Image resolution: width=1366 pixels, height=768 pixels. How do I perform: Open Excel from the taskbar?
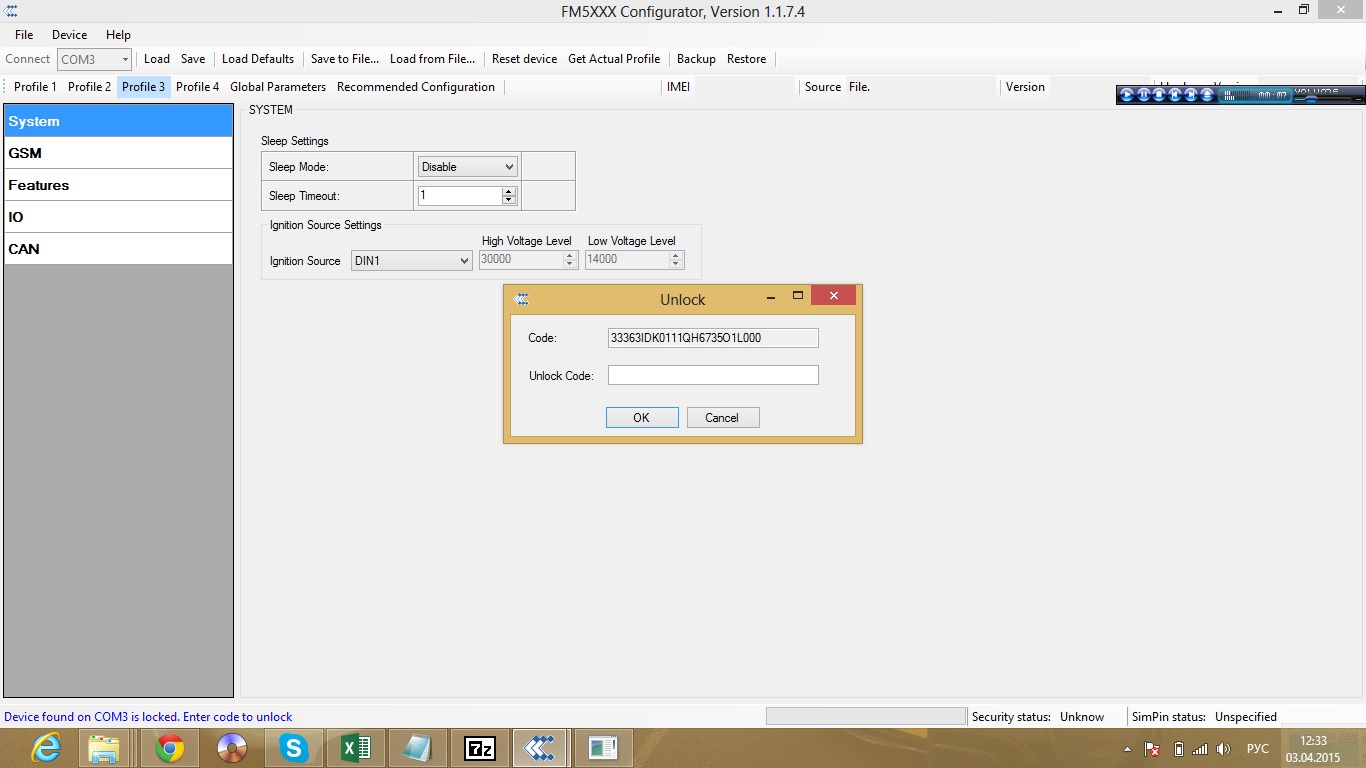point(355,747)
